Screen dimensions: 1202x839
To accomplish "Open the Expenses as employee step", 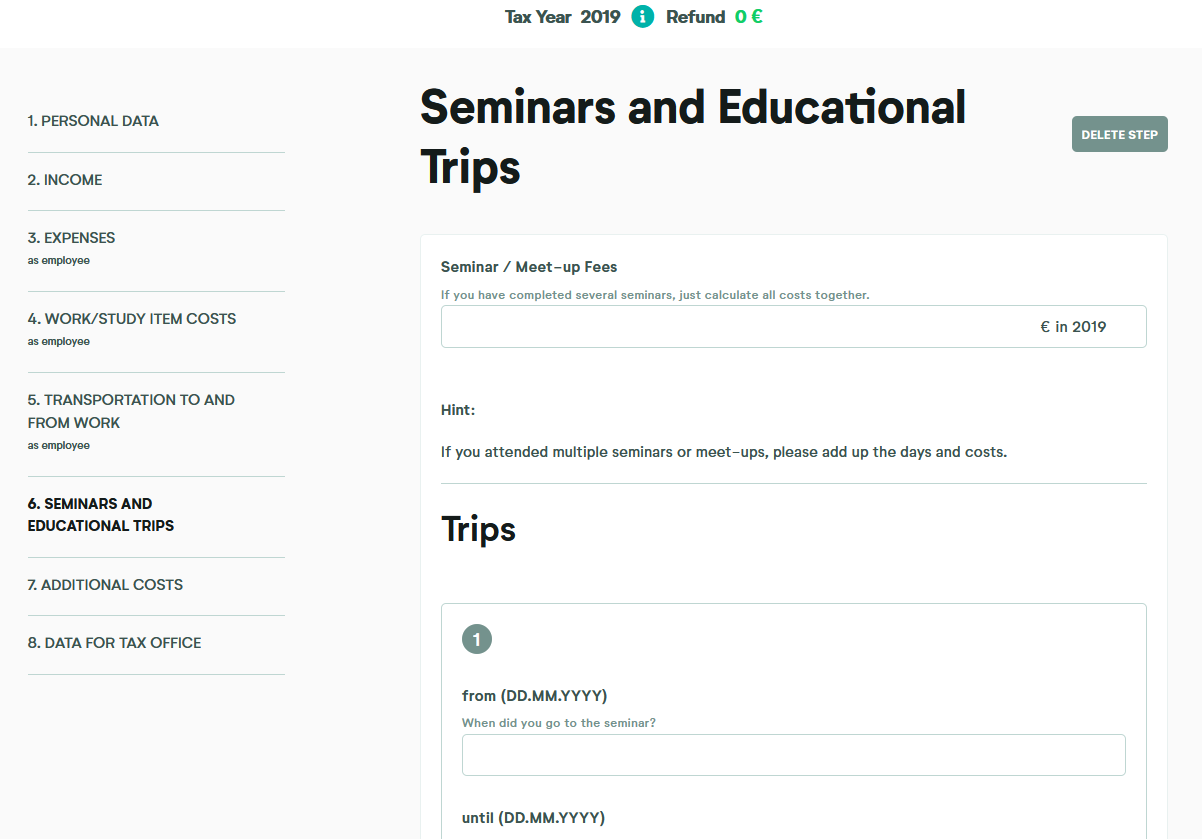I will click(x=72, y=238).
